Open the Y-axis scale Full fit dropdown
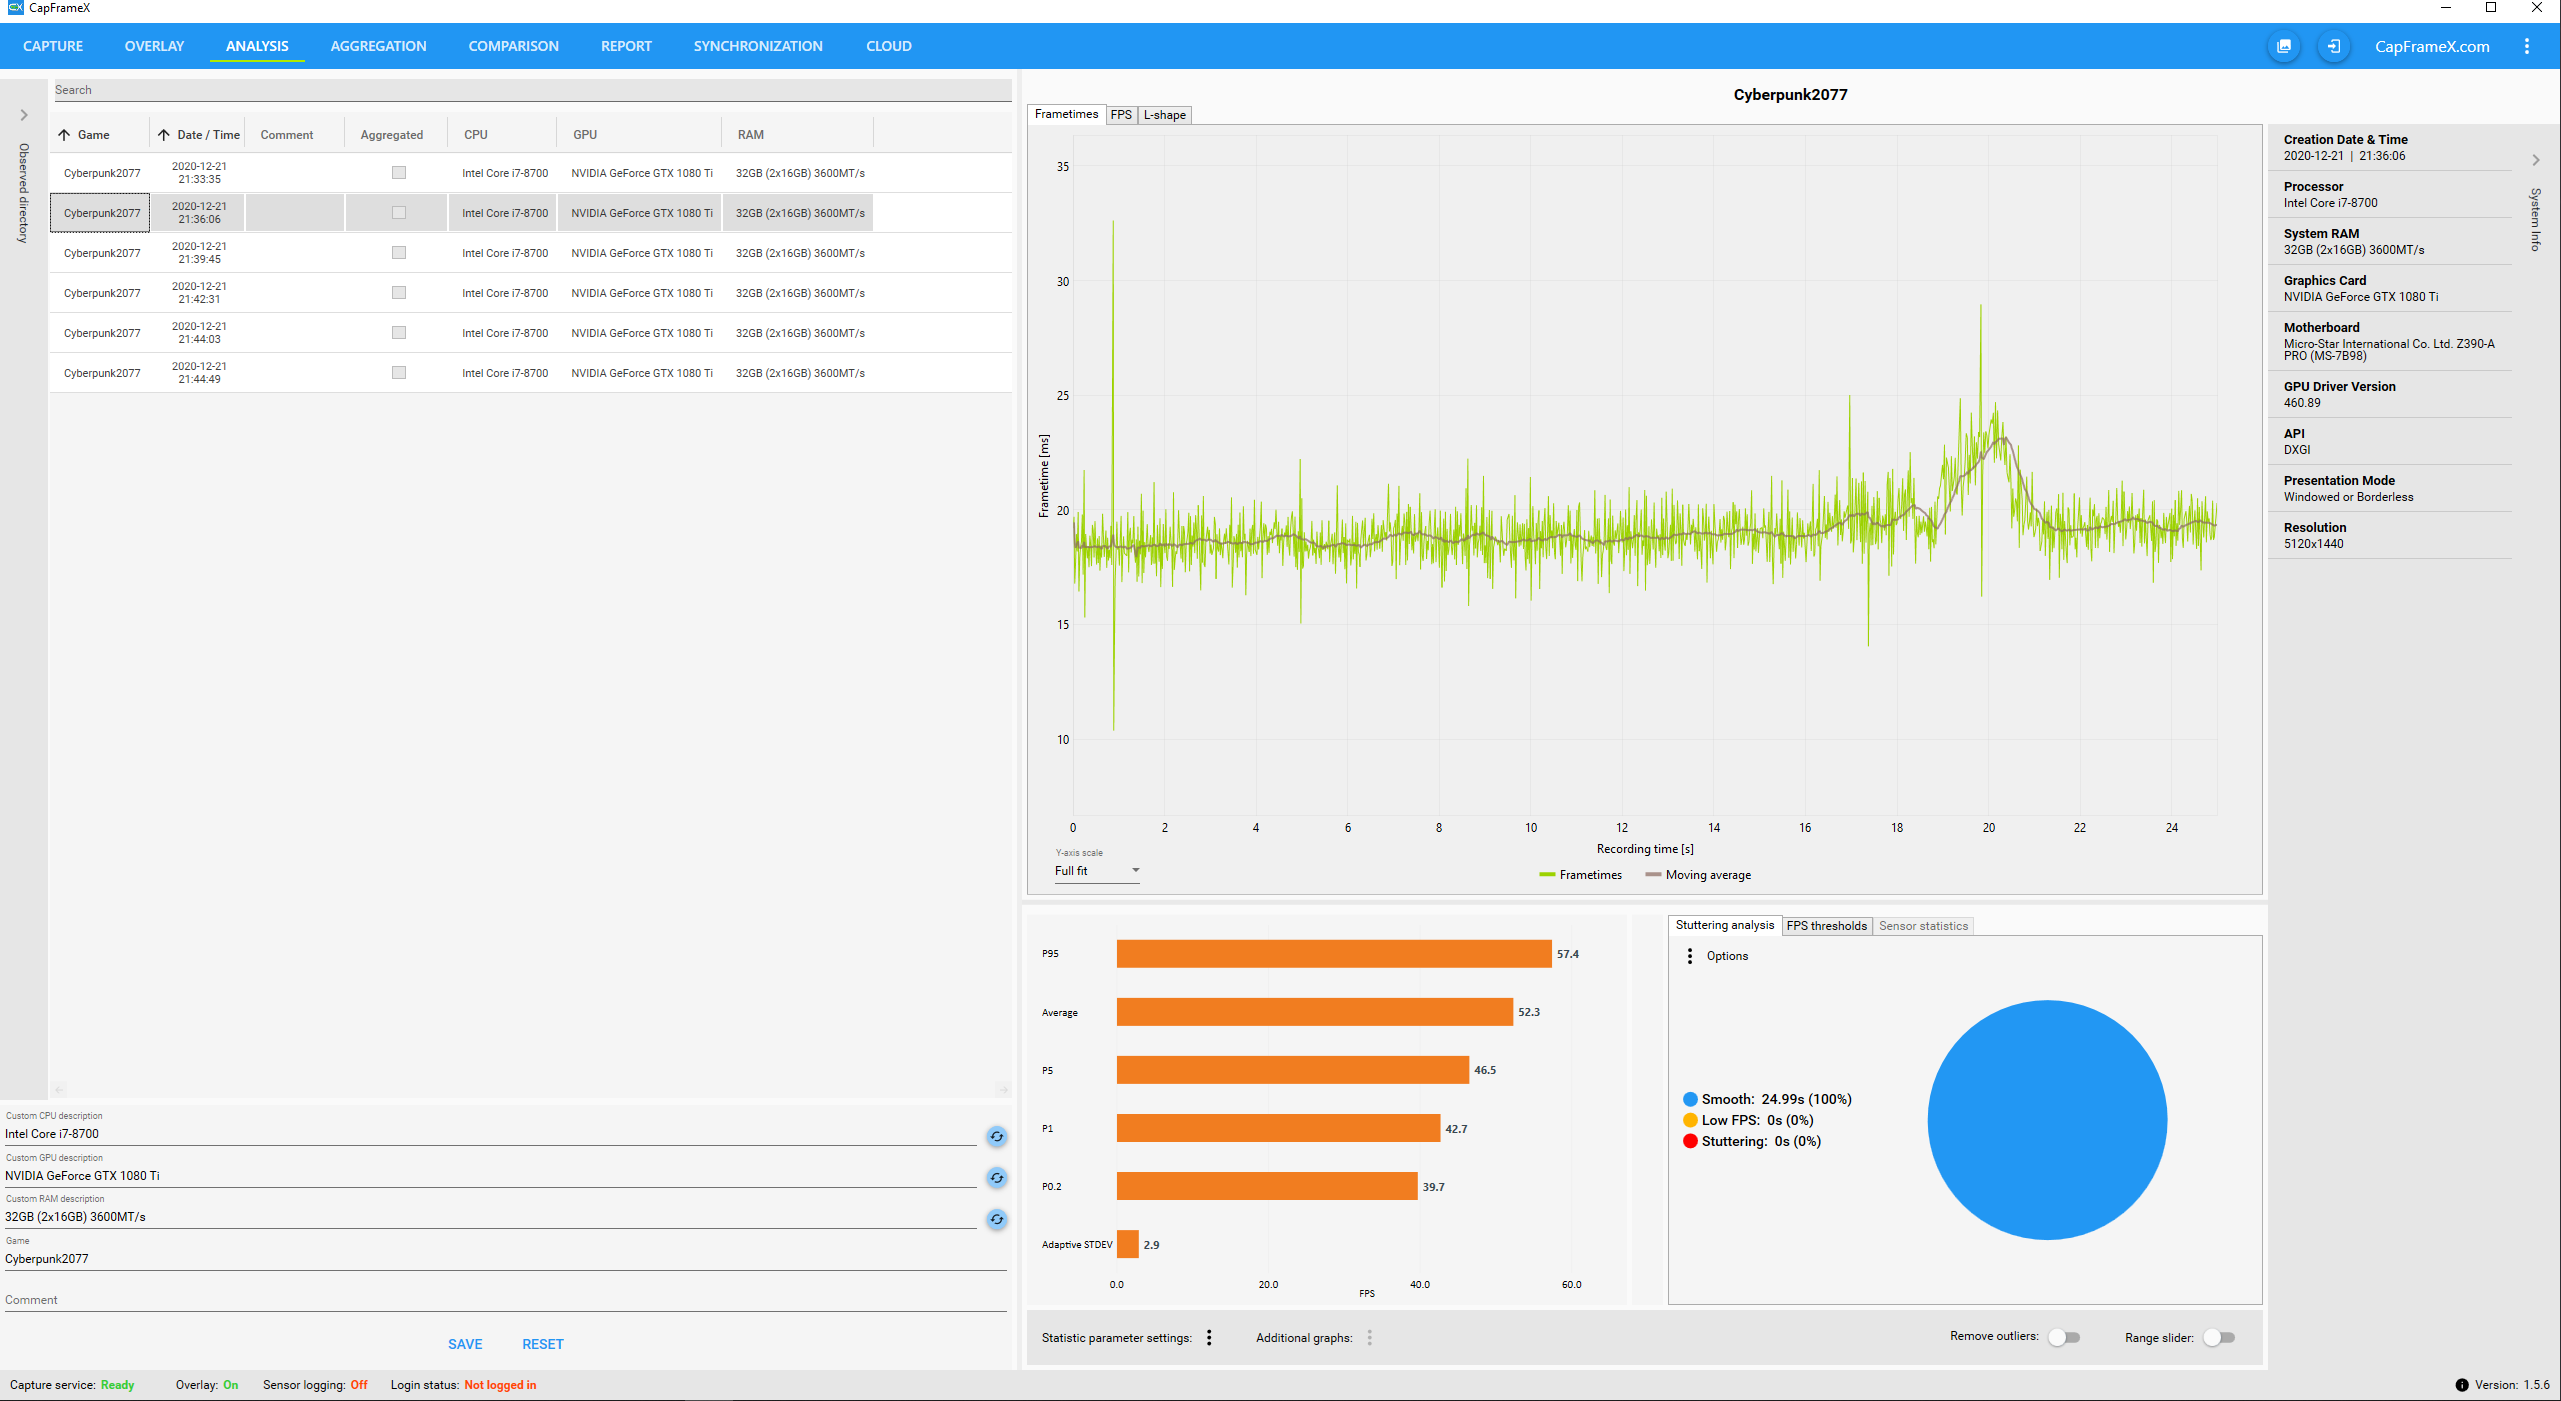The width and height of the screenshot is (2561, 1401). pyautogui.click(x=1097, y=871)
